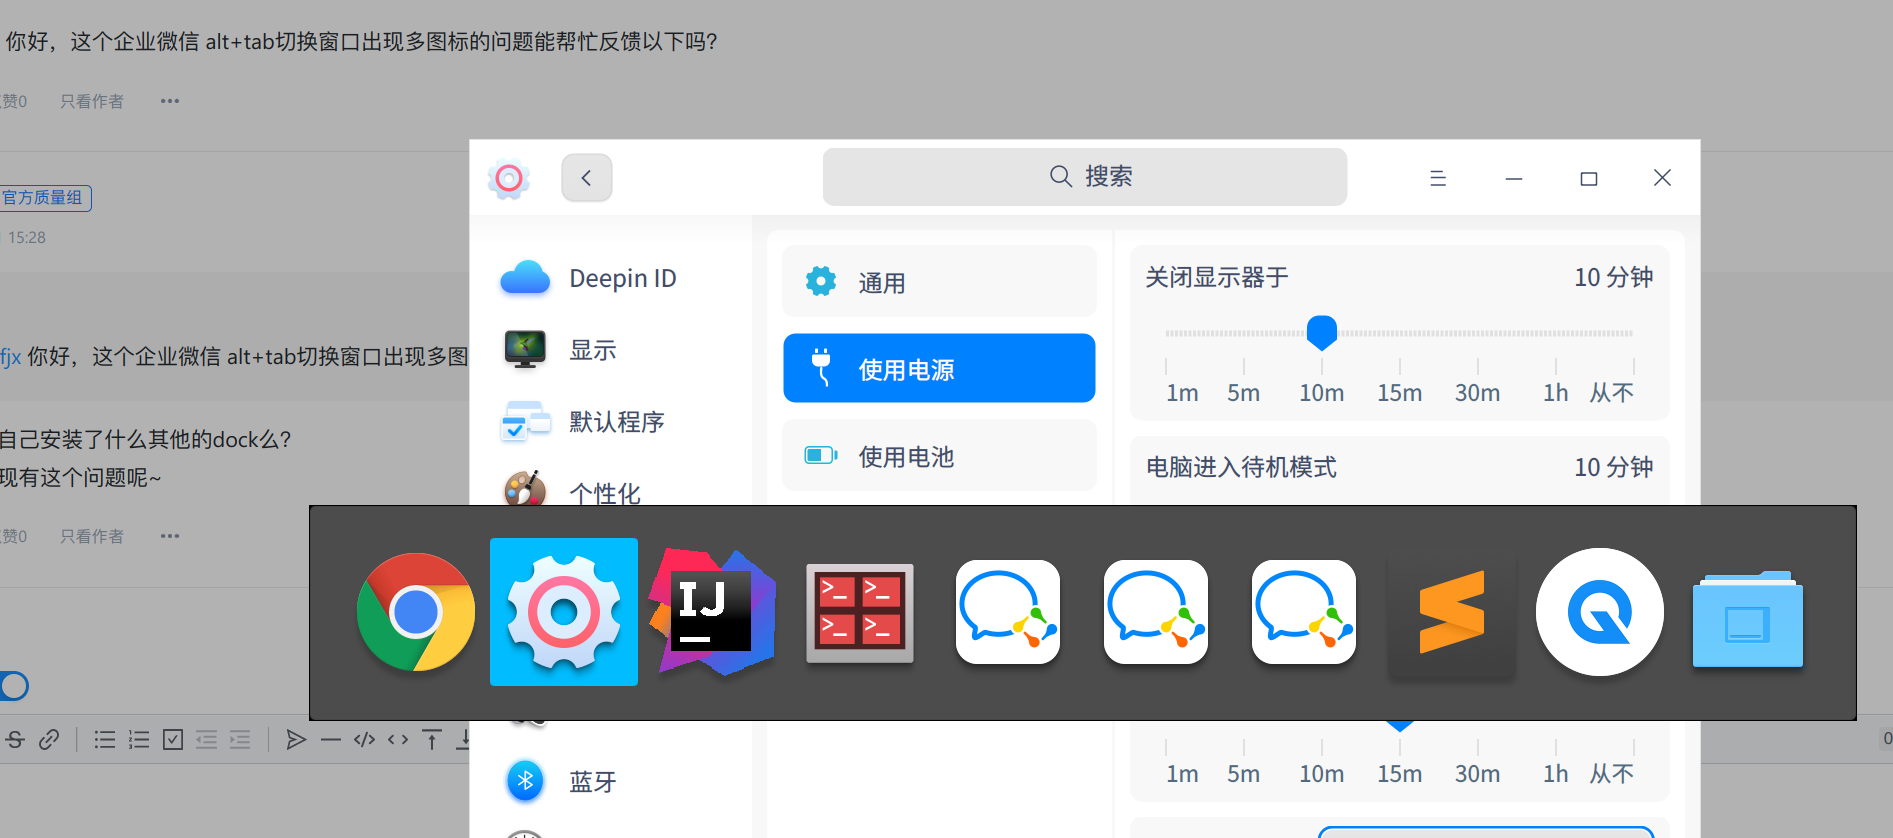Decrease indent in the editor toolbar
Screen dimensions: 1893x838
(207, 740)
